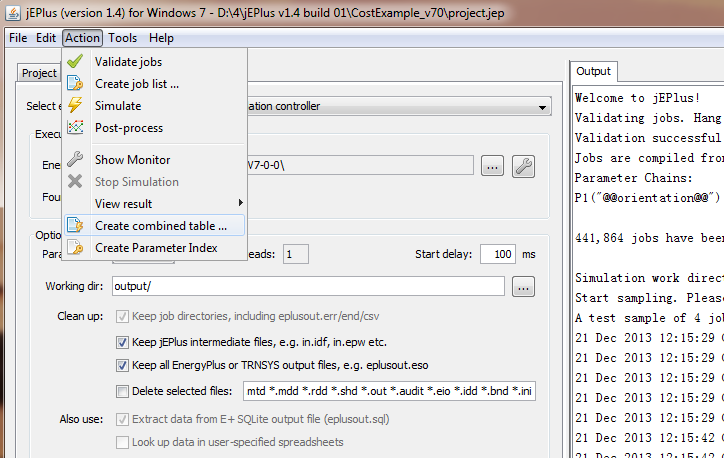The width and height of the screenshot is (724, 458).
Task: Click the '441,864 jobs have' output line
Action: click(649, 238)
